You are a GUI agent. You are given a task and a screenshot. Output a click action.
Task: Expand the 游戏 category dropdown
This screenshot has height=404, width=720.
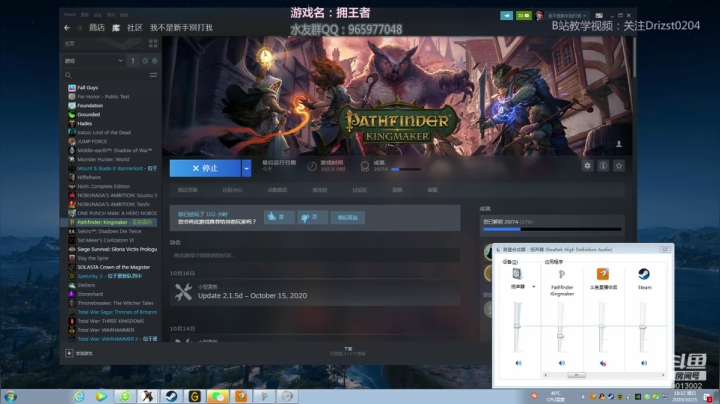click(94, 61)
